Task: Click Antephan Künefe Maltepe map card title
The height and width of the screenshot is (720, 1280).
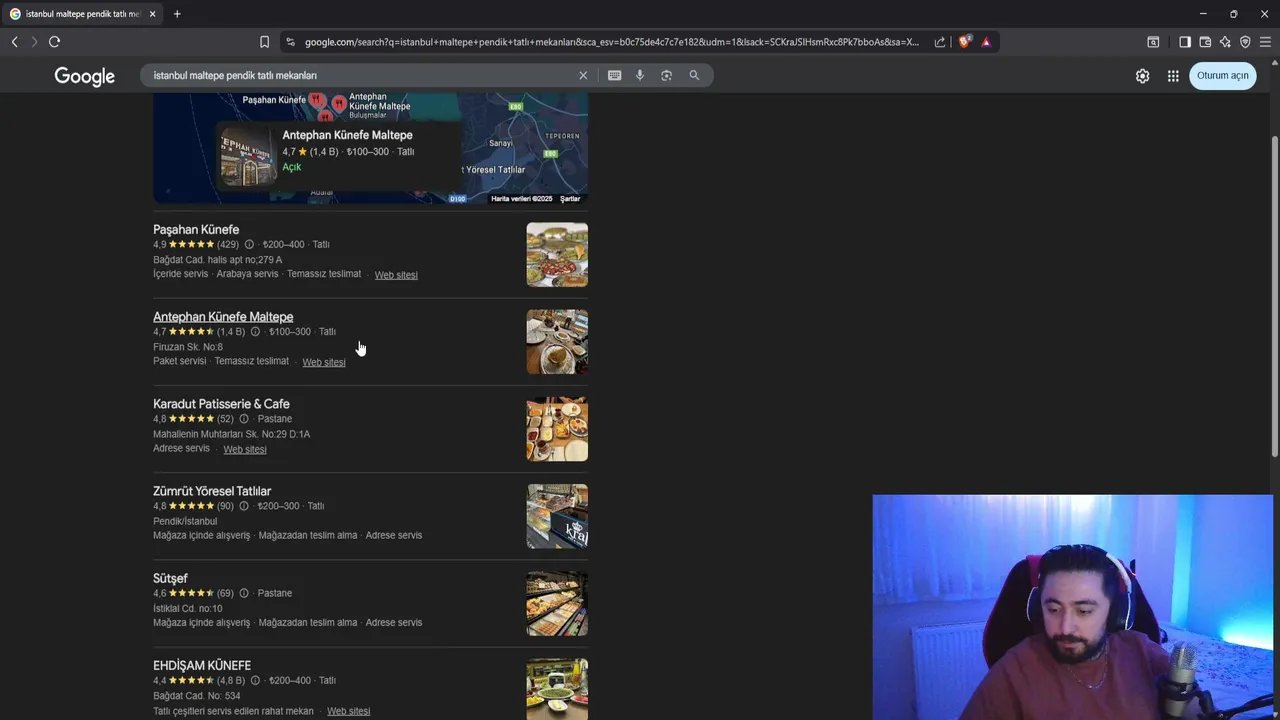Action: [347, 135]
